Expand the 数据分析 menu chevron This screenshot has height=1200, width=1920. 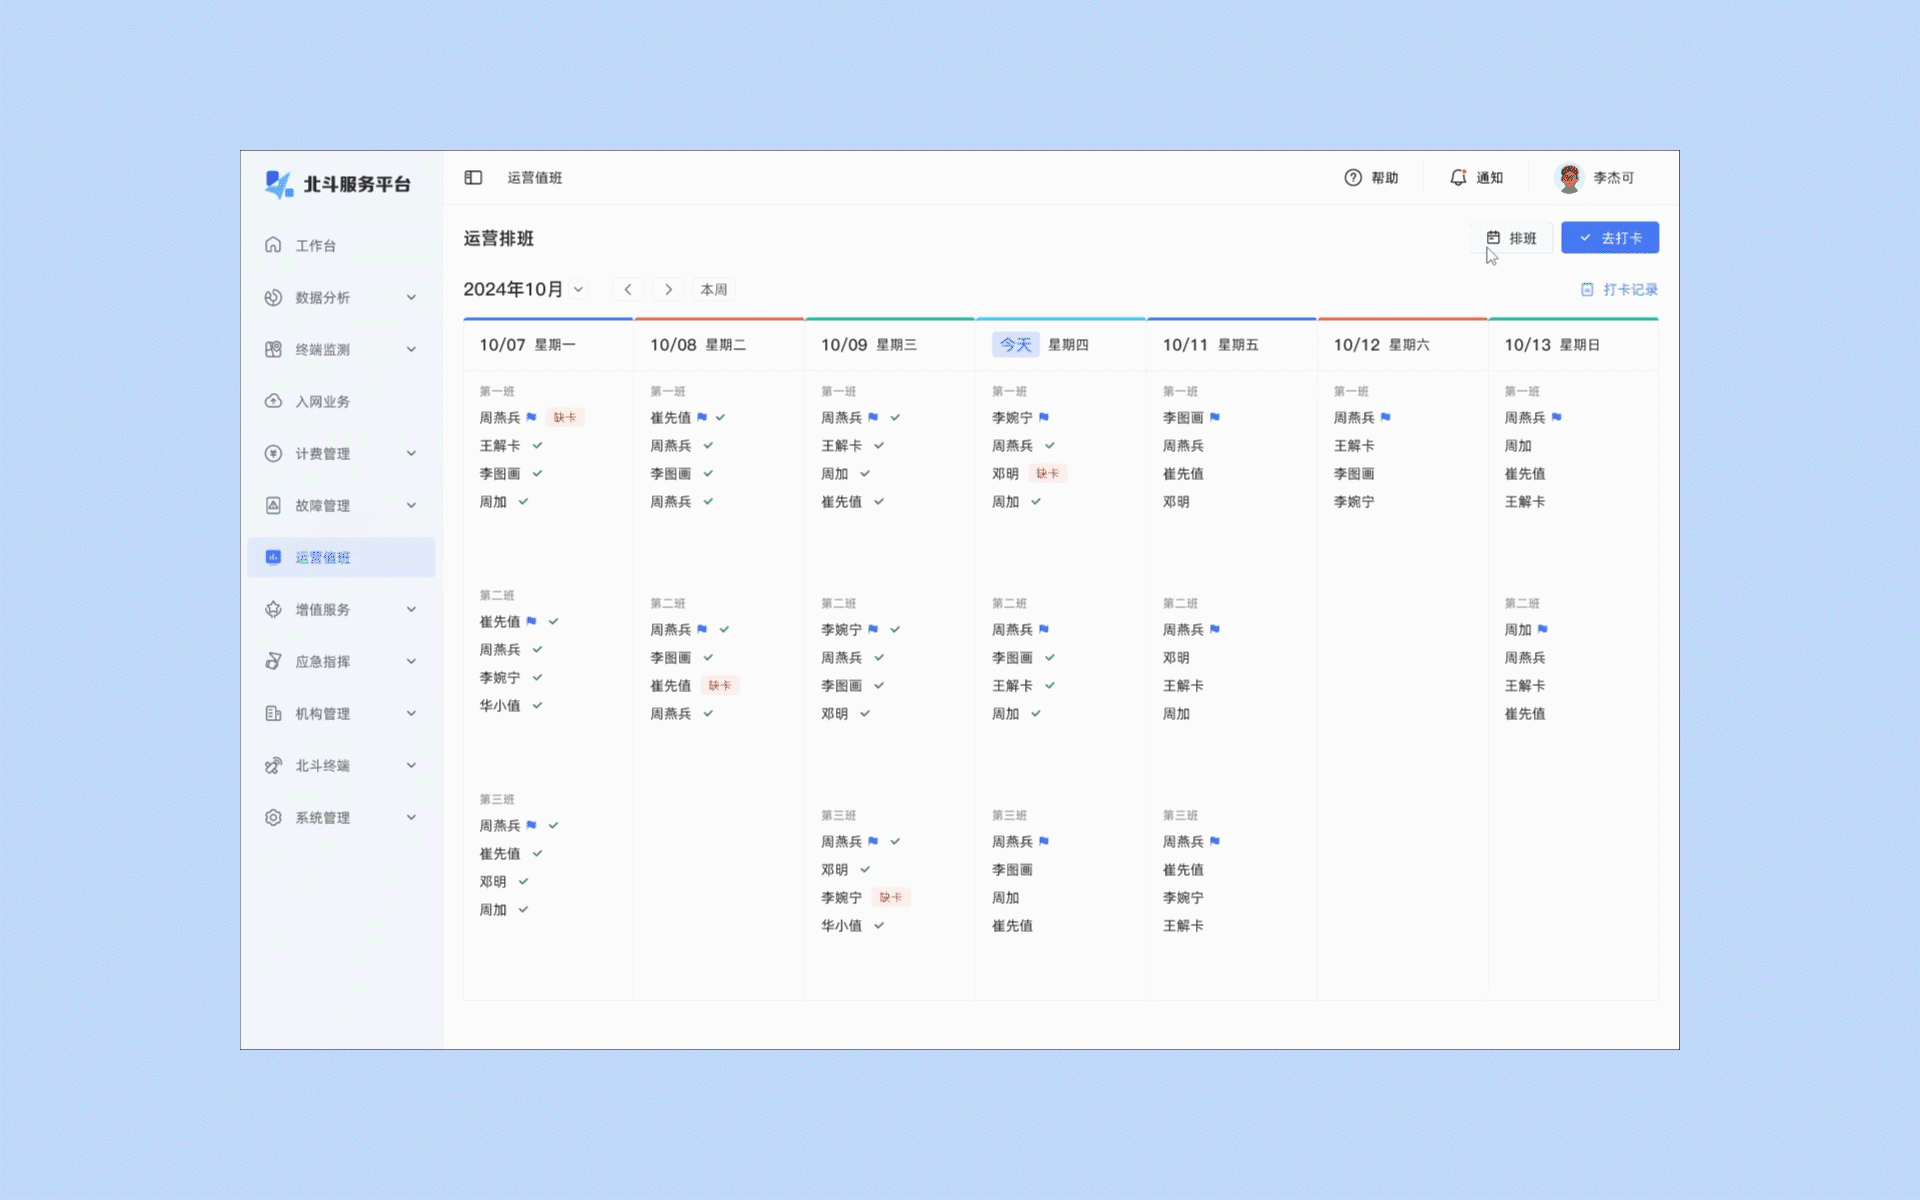(411, 297)
